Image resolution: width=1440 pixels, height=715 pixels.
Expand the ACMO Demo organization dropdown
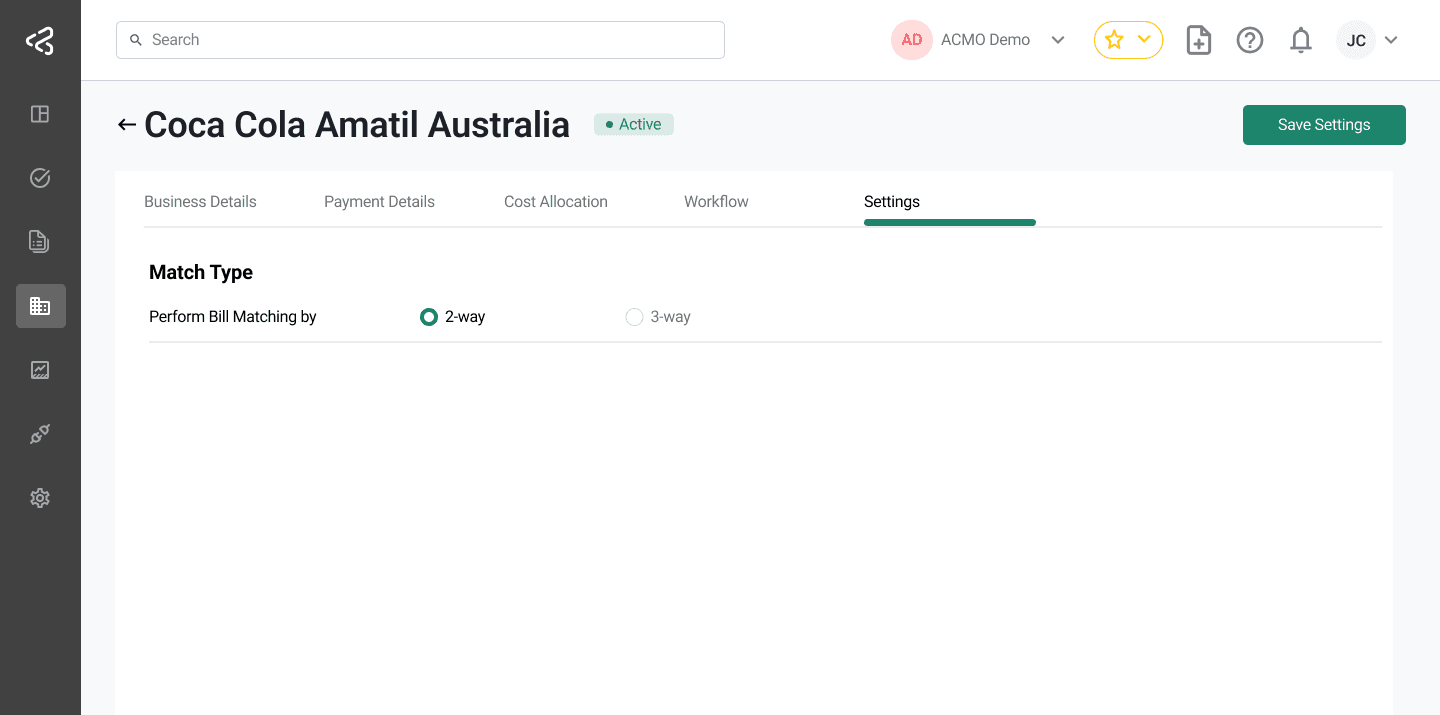click(1058, 40)
